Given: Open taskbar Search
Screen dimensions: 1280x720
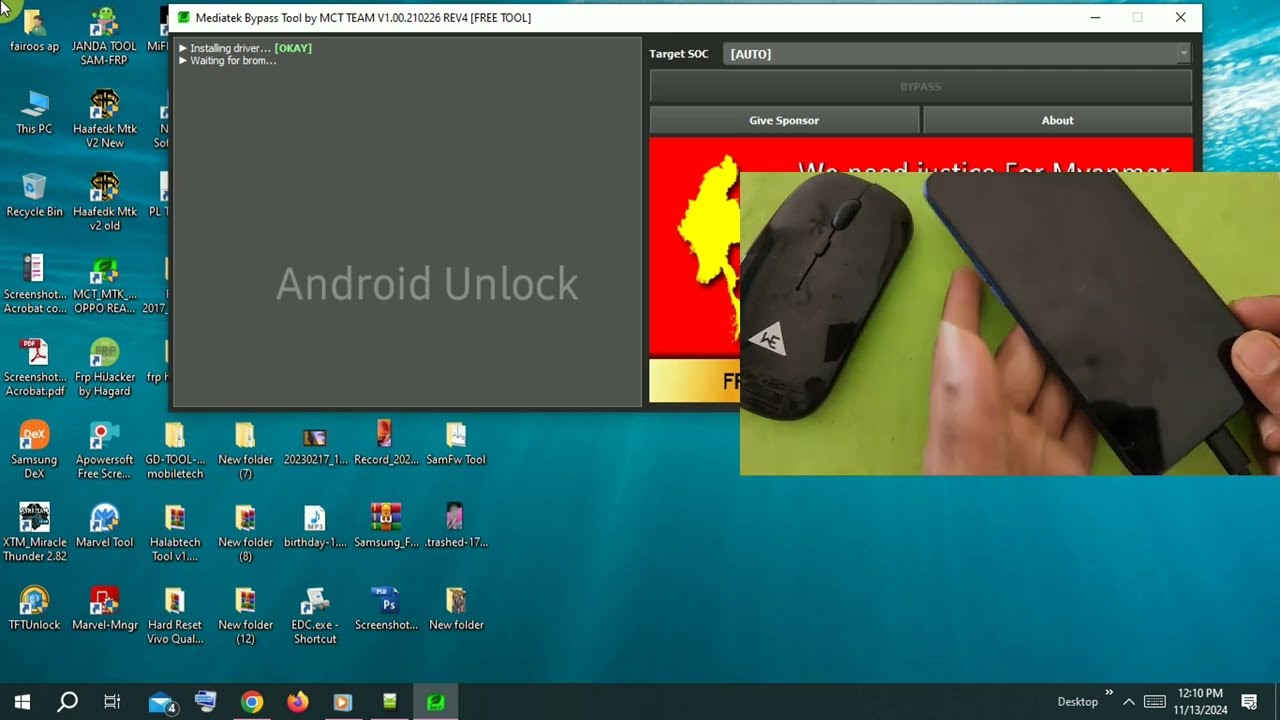Looking at the screenshot, I should coord(67,702).
